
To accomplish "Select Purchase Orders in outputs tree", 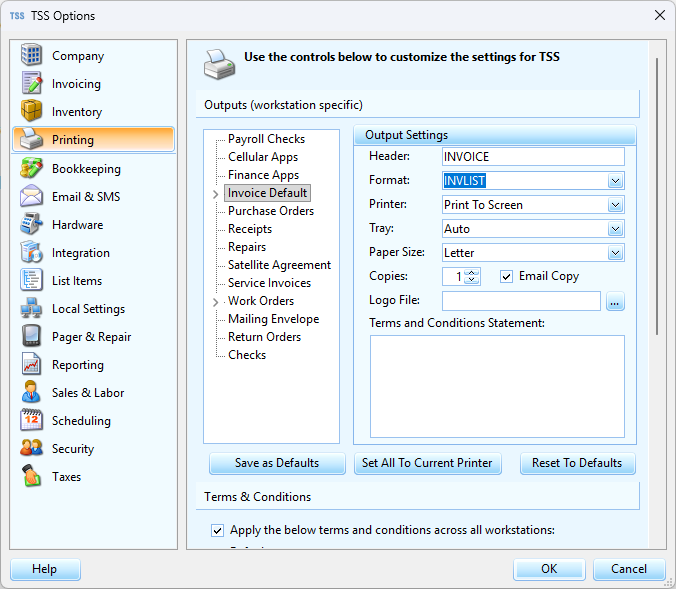I will click(270, 211).
